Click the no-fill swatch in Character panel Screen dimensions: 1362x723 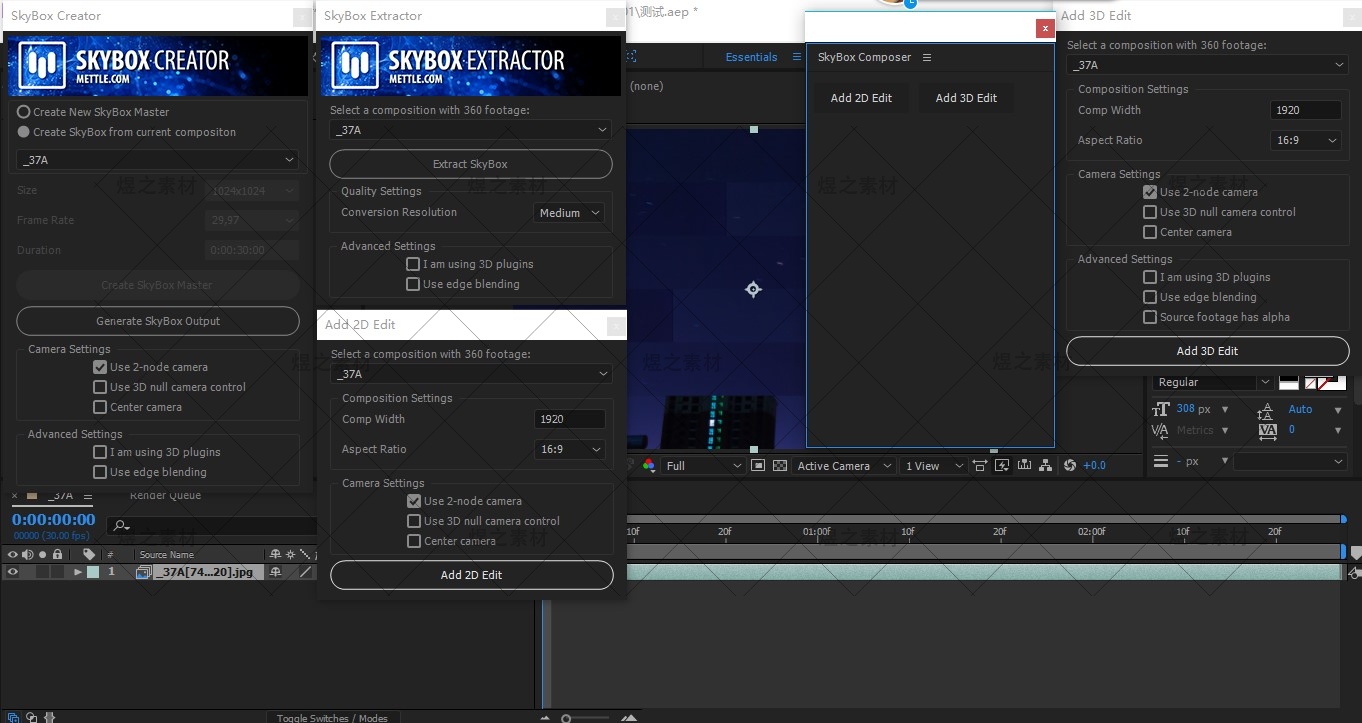click(1310, 384)
